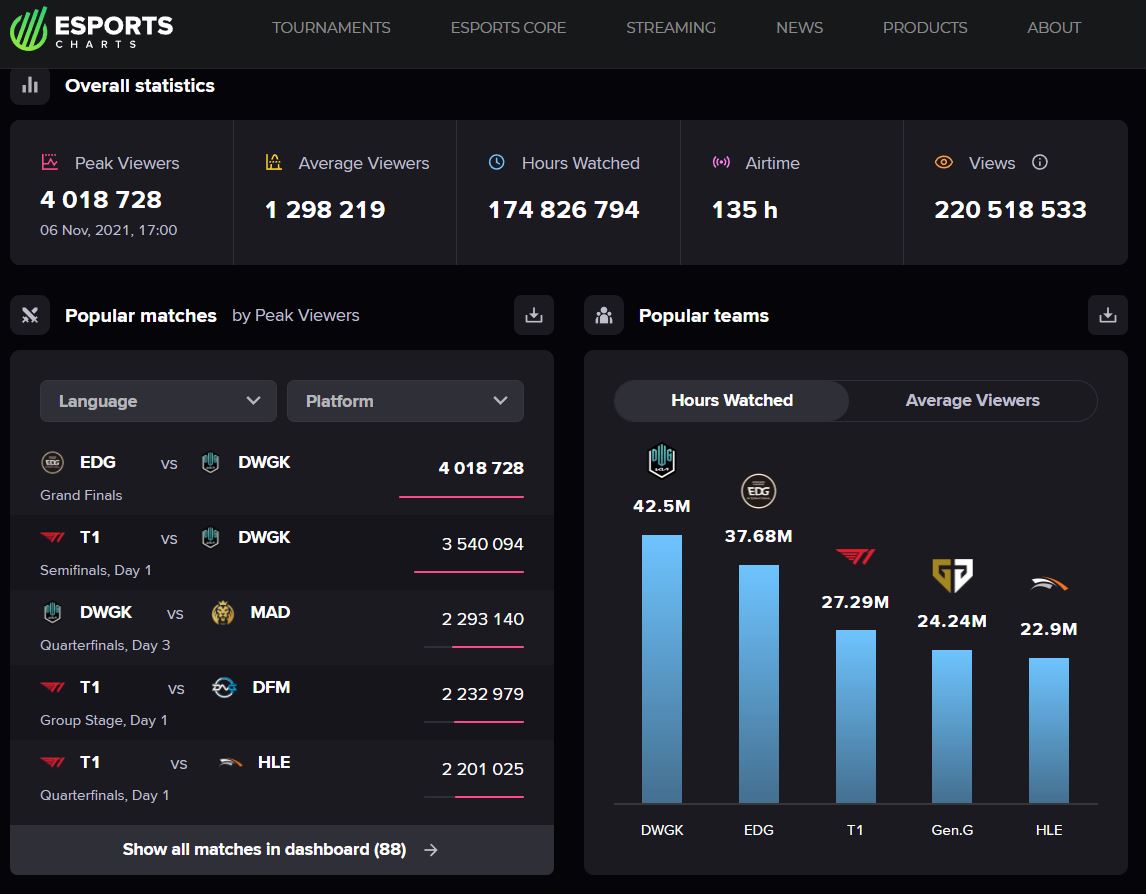Open the Products menu
Image resolution: width=1146 pixels, height=894 pixels.
[x=925, y=28]
